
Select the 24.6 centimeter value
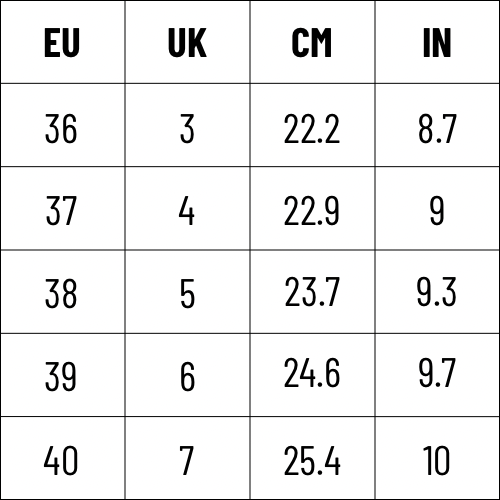click(312, 373)
